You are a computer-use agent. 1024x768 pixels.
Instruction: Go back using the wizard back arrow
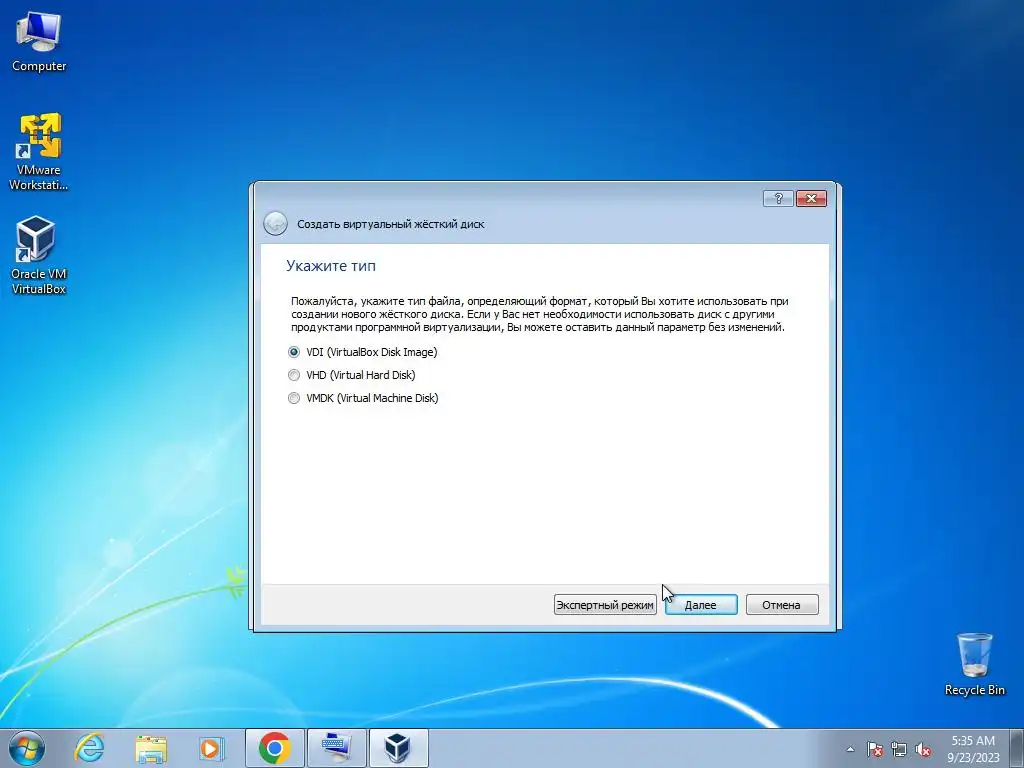(275, 223)
